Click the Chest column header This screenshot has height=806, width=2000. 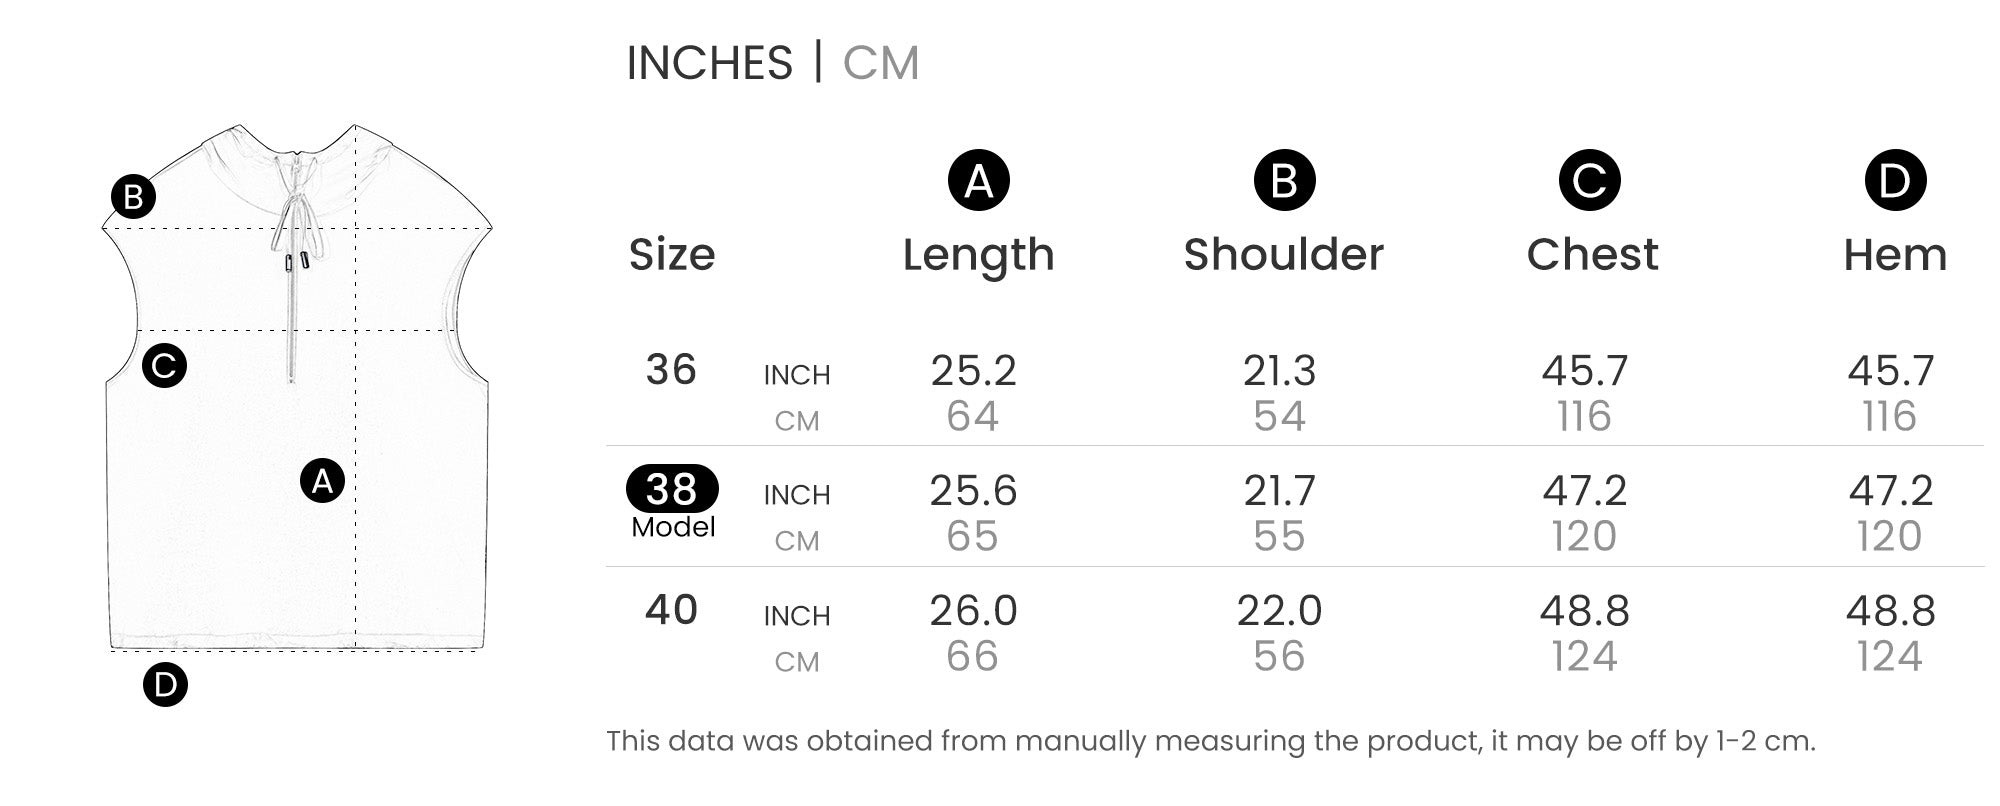(x=1592, y=255)
